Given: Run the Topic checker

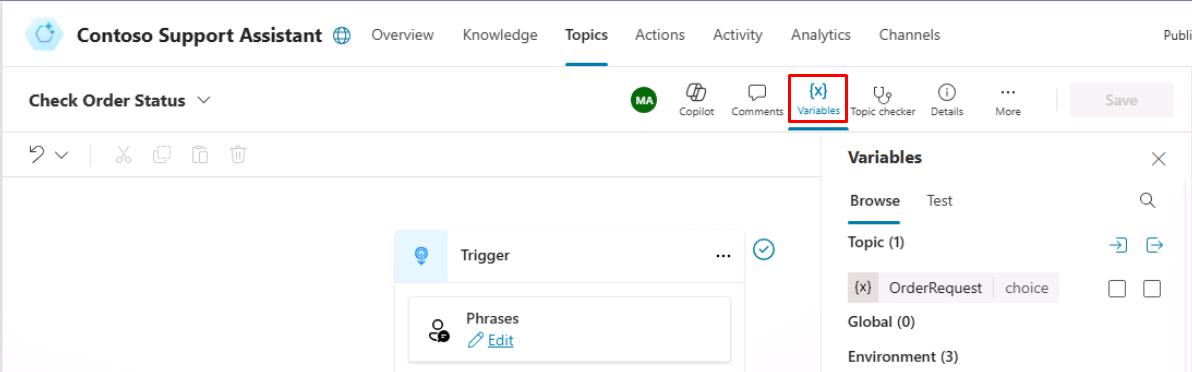Looking at the screenshot, I should tap(883, 100).
